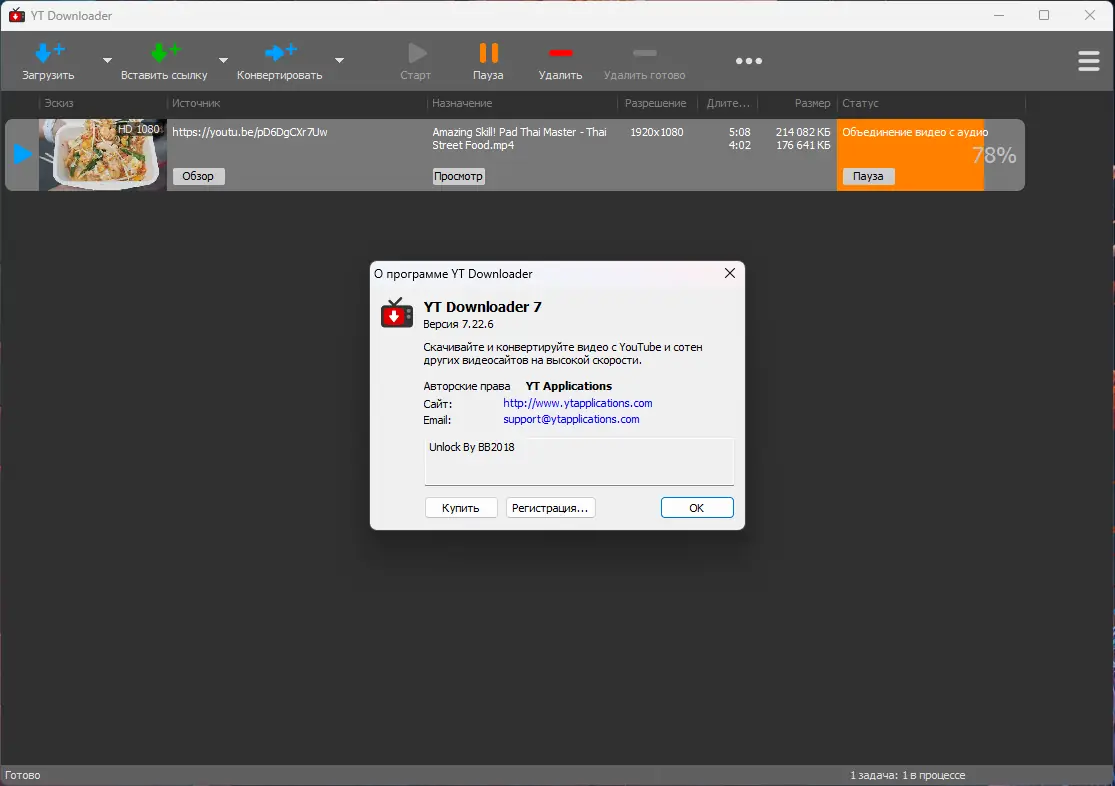Open the three-dots more options icon
Screen dimensions: 1115x786
tap(748, 60)
